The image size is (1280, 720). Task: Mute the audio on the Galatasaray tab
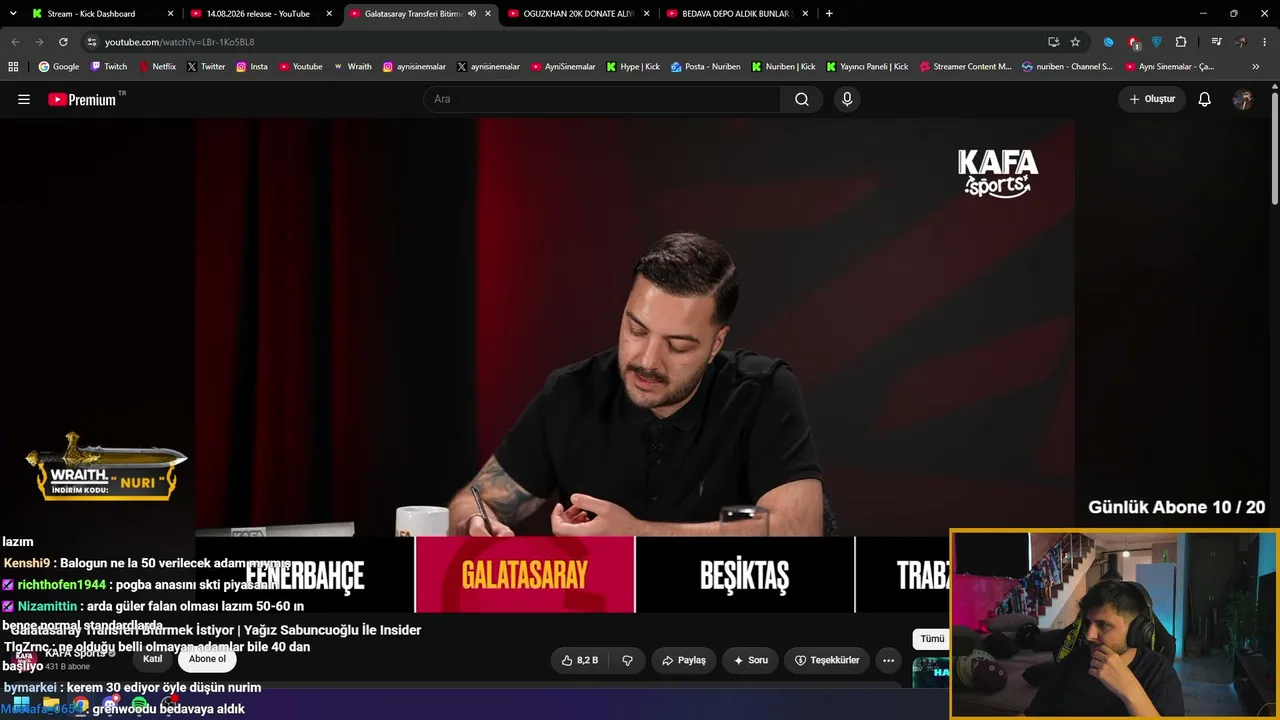472,14
